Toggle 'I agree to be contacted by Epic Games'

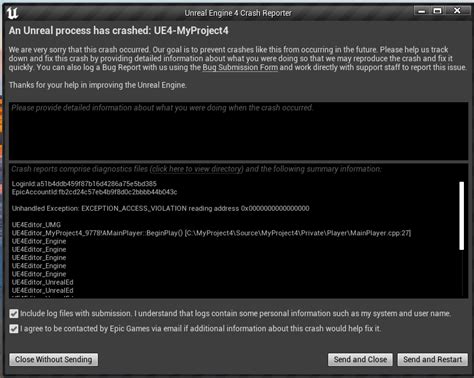[x=14, y=329]
